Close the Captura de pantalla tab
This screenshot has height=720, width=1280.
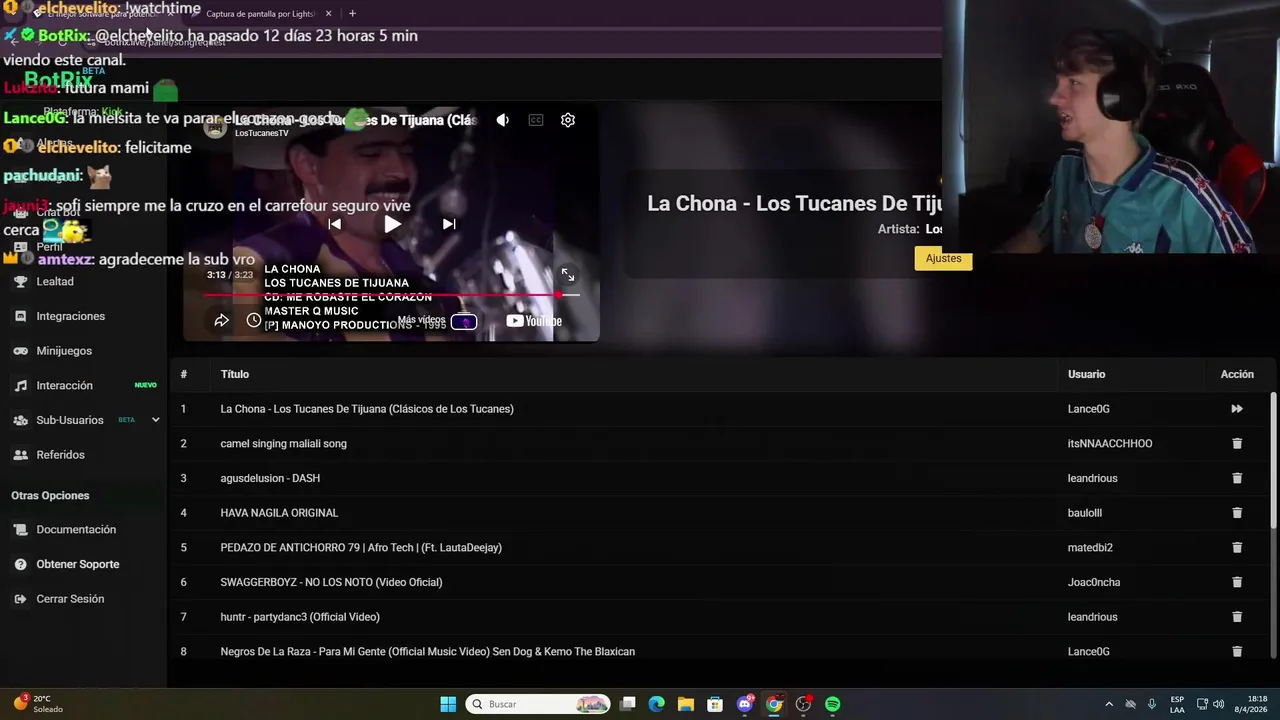point(329,14)
